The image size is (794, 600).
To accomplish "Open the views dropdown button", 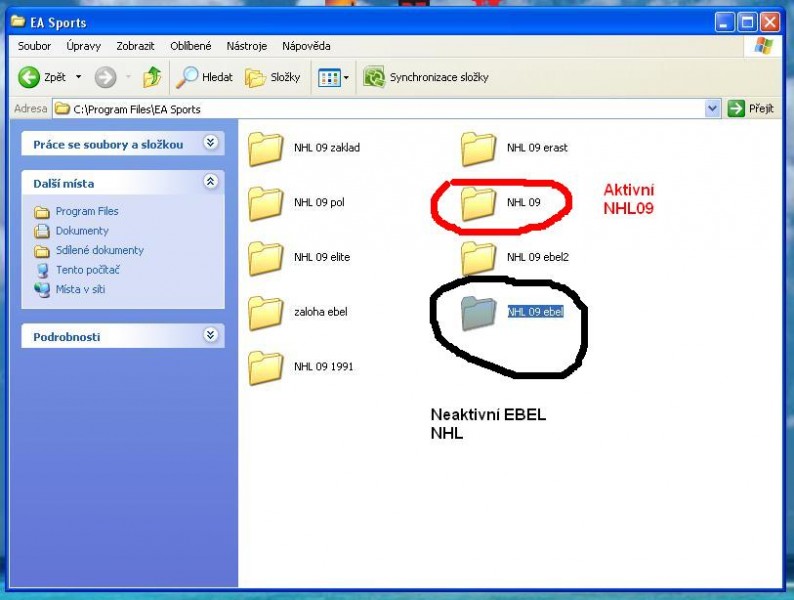I will [333, 77].
